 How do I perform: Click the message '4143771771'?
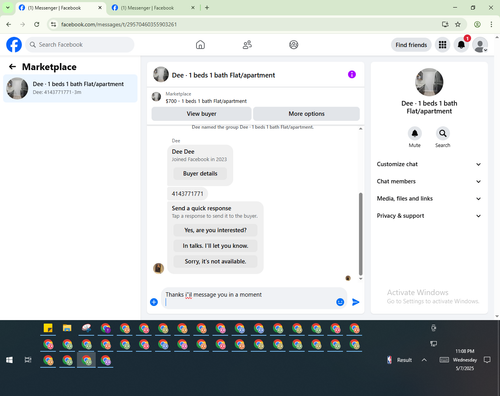[x=187, y=193]
